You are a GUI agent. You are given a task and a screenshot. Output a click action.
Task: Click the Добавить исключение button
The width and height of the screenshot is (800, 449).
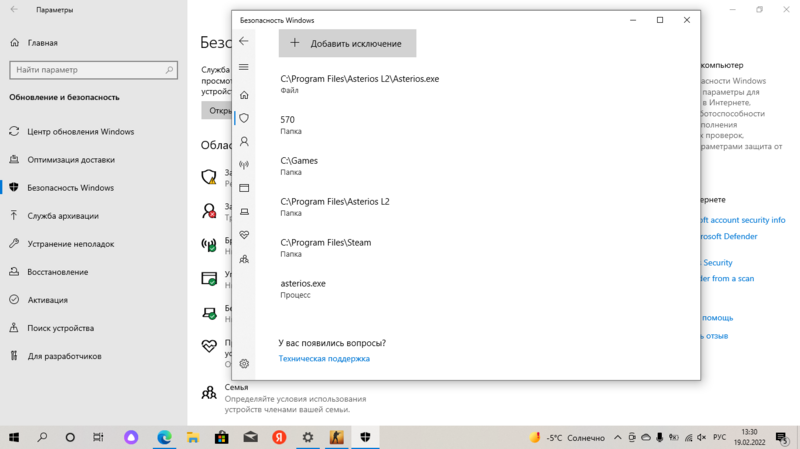pyautogui.click(x=347, y=43)
